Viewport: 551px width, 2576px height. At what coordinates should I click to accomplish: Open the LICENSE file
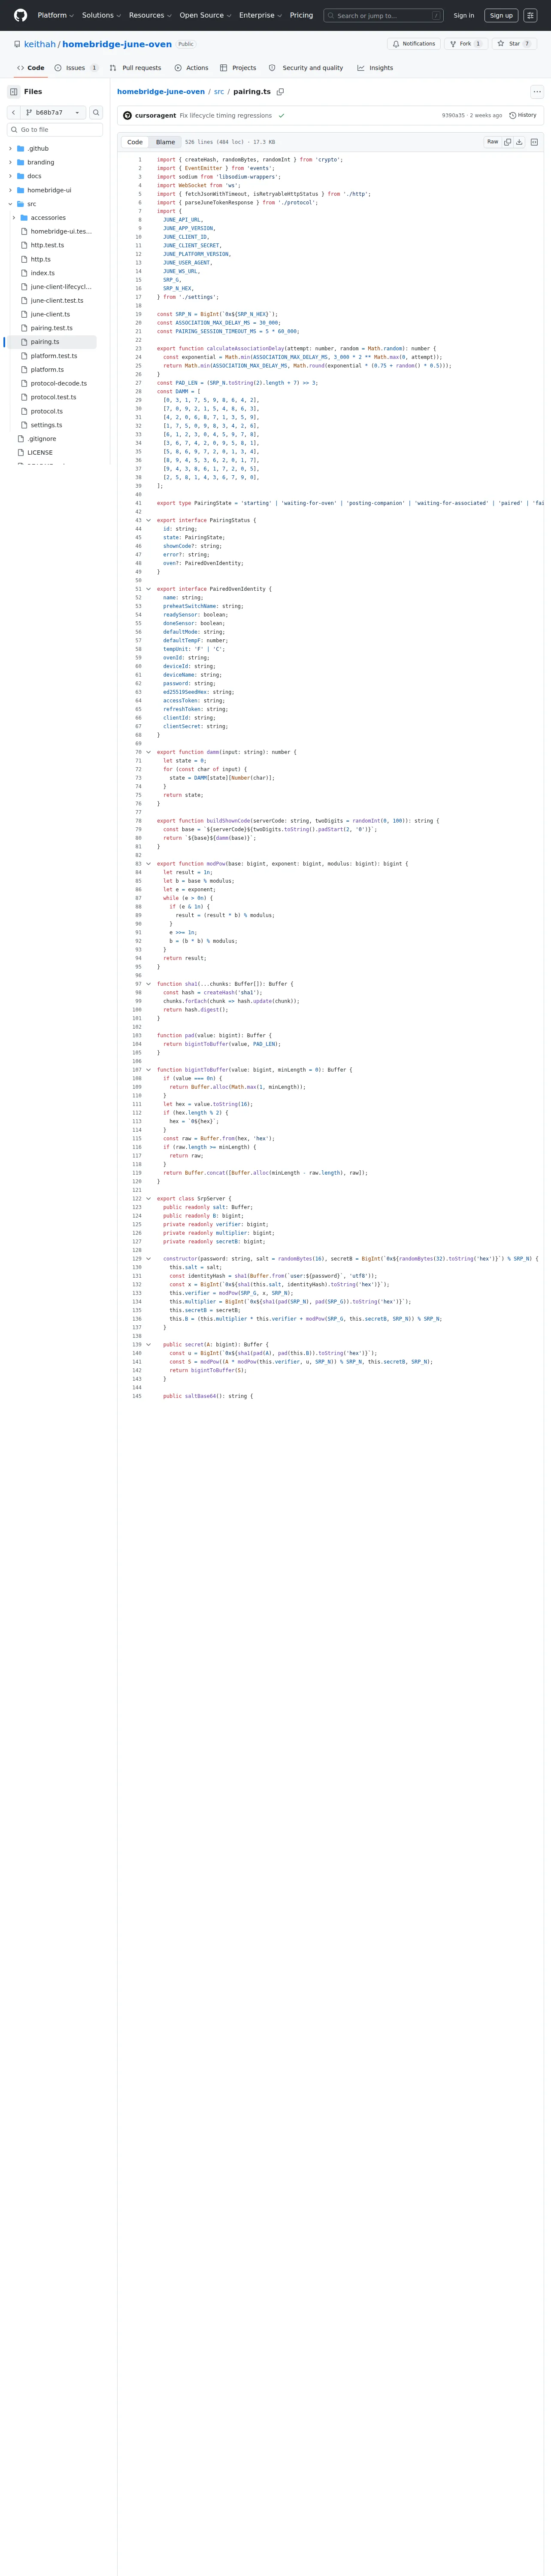pyautogui.click(x=40, y=453)
